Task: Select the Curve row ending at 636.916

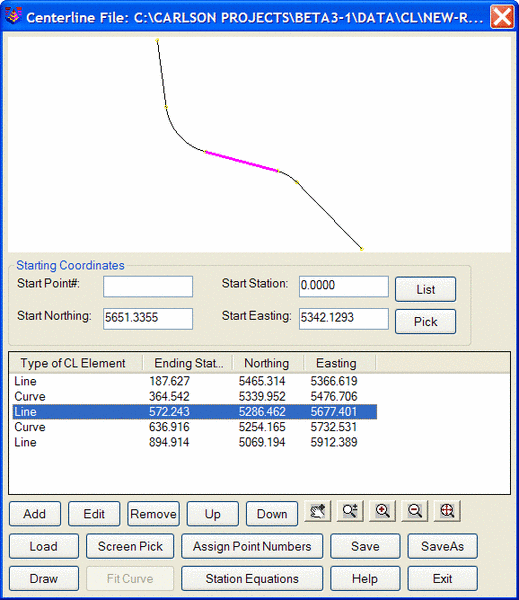Action: coord(194,427)
